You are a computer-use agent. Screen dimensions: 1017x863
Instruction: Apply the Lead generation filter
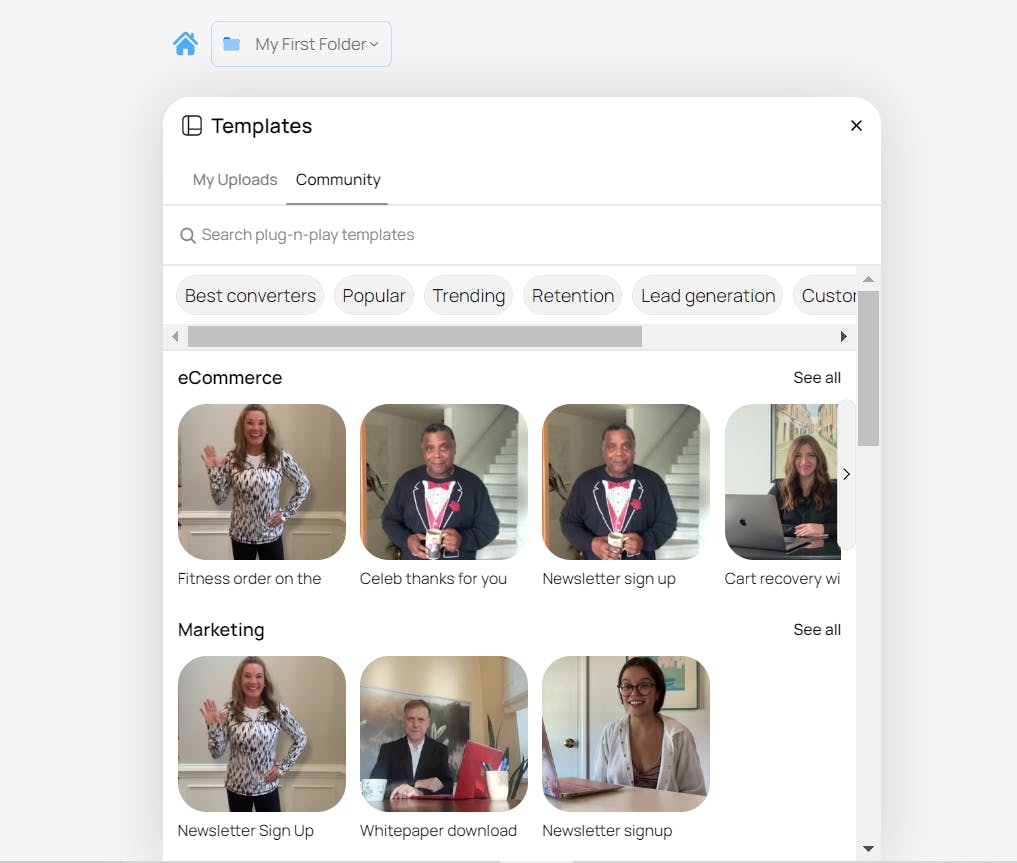[708, 296]
